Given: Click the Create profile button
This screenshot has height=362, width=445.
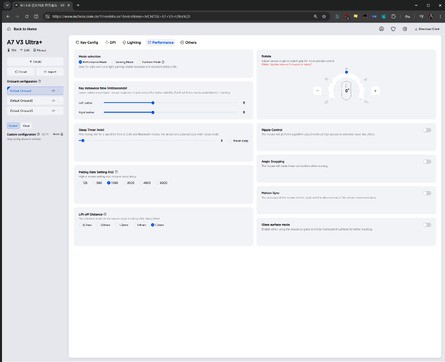Looking at the screenshot, I should coord(35,62).
